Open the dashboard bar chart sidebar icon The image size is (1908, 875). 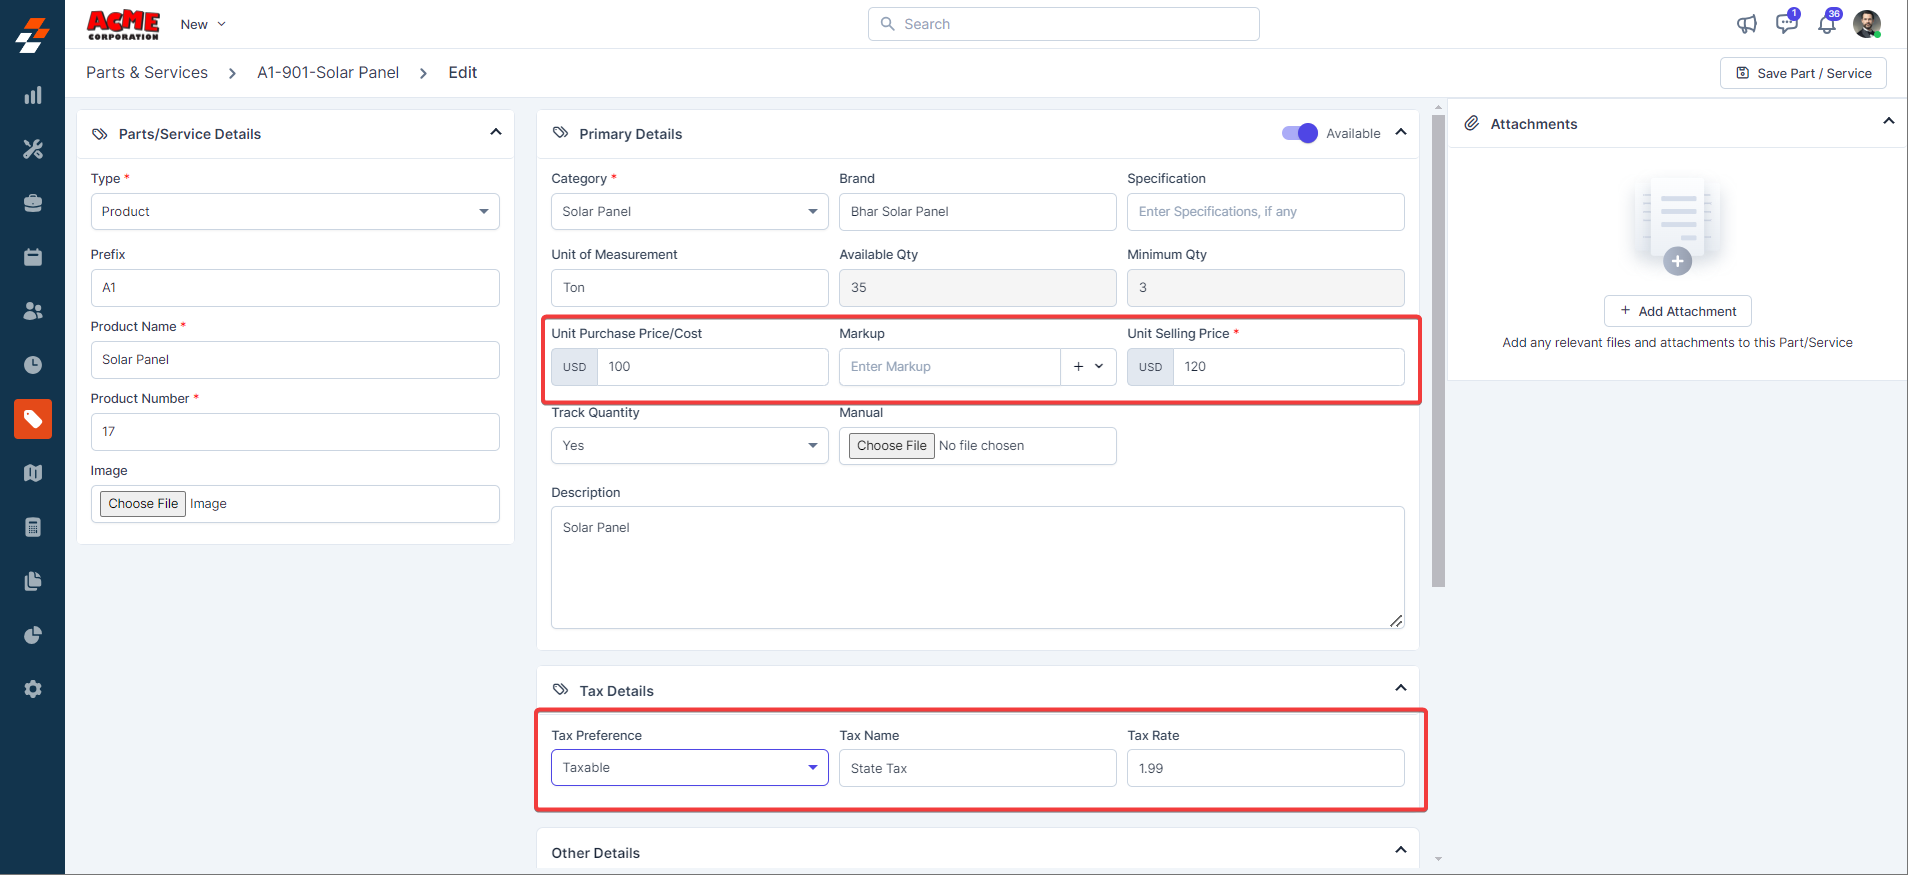(x=33, y=95)
